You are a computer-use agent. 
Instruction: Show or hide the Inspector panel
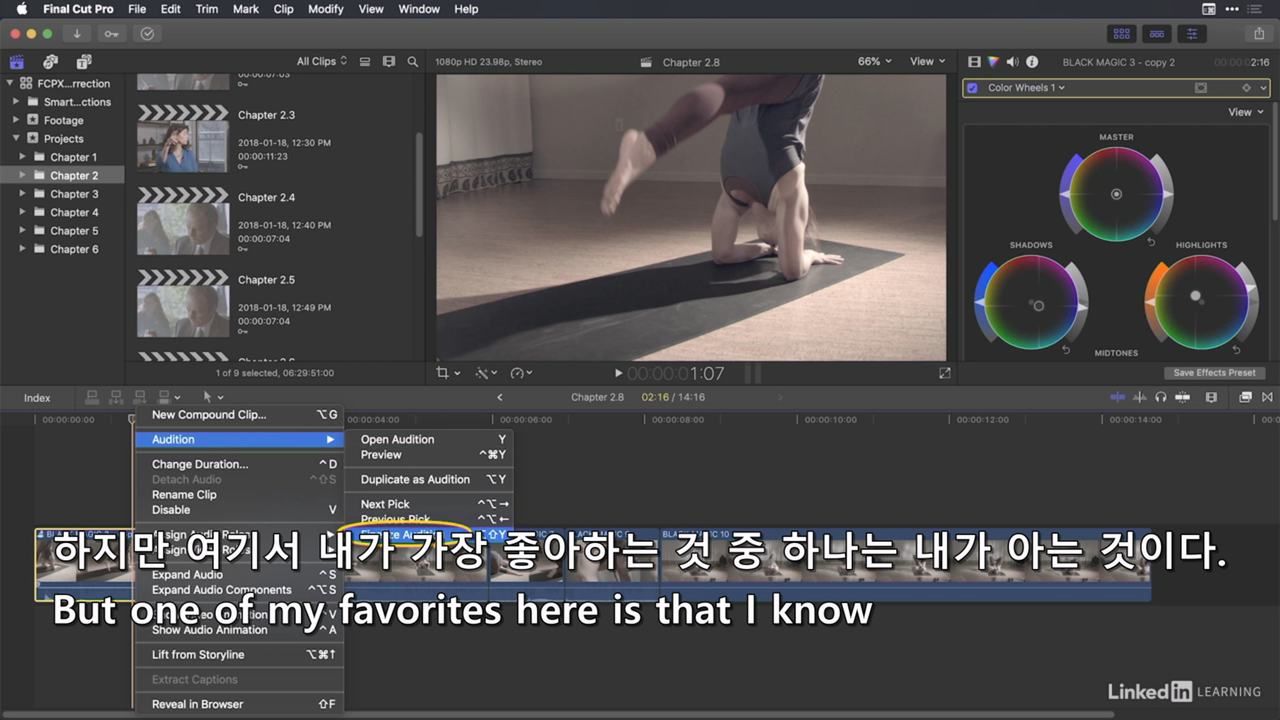pyautogui.click(x=1191, y=34)
